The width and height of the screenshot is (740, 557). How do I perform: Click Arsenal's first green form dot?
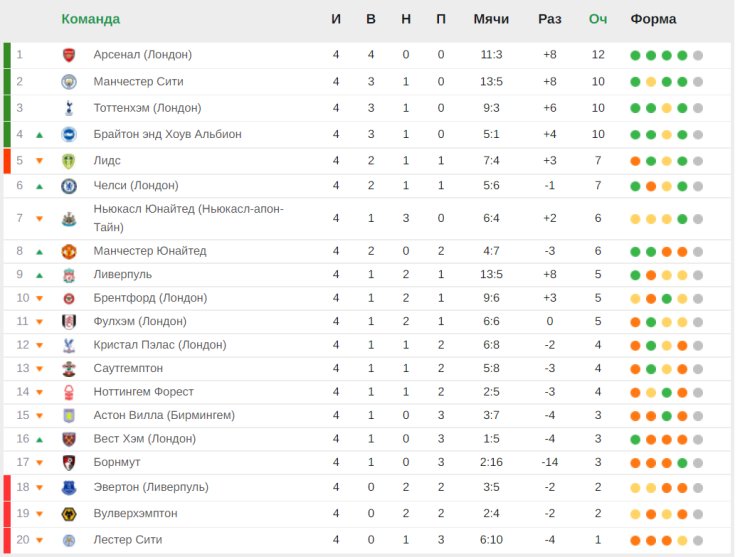[635, 56]
